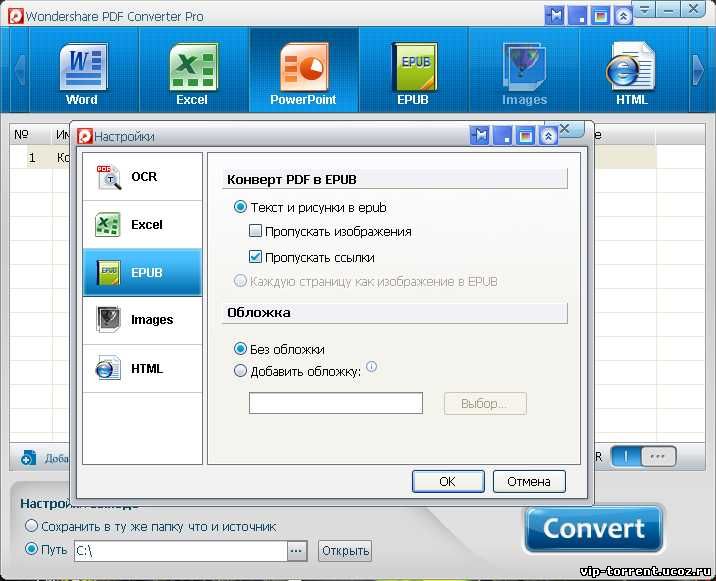Viewport: 716px width, 581px height.
Task: Select the 'Путь' output radio button
Action: [31, 549]
